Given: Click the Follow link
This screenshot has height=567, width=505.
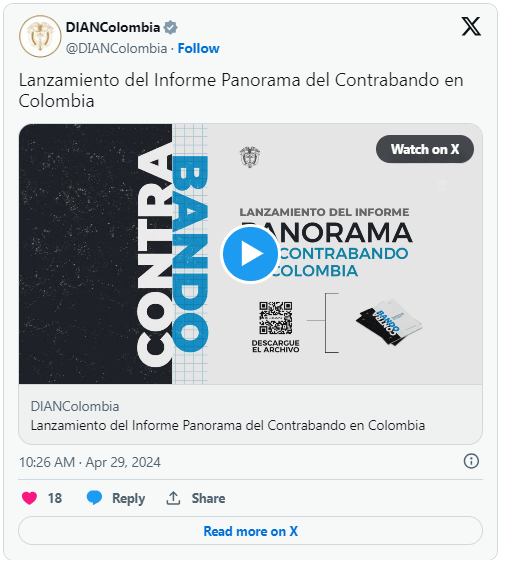Looking at the screenshot, I should 200,49.
